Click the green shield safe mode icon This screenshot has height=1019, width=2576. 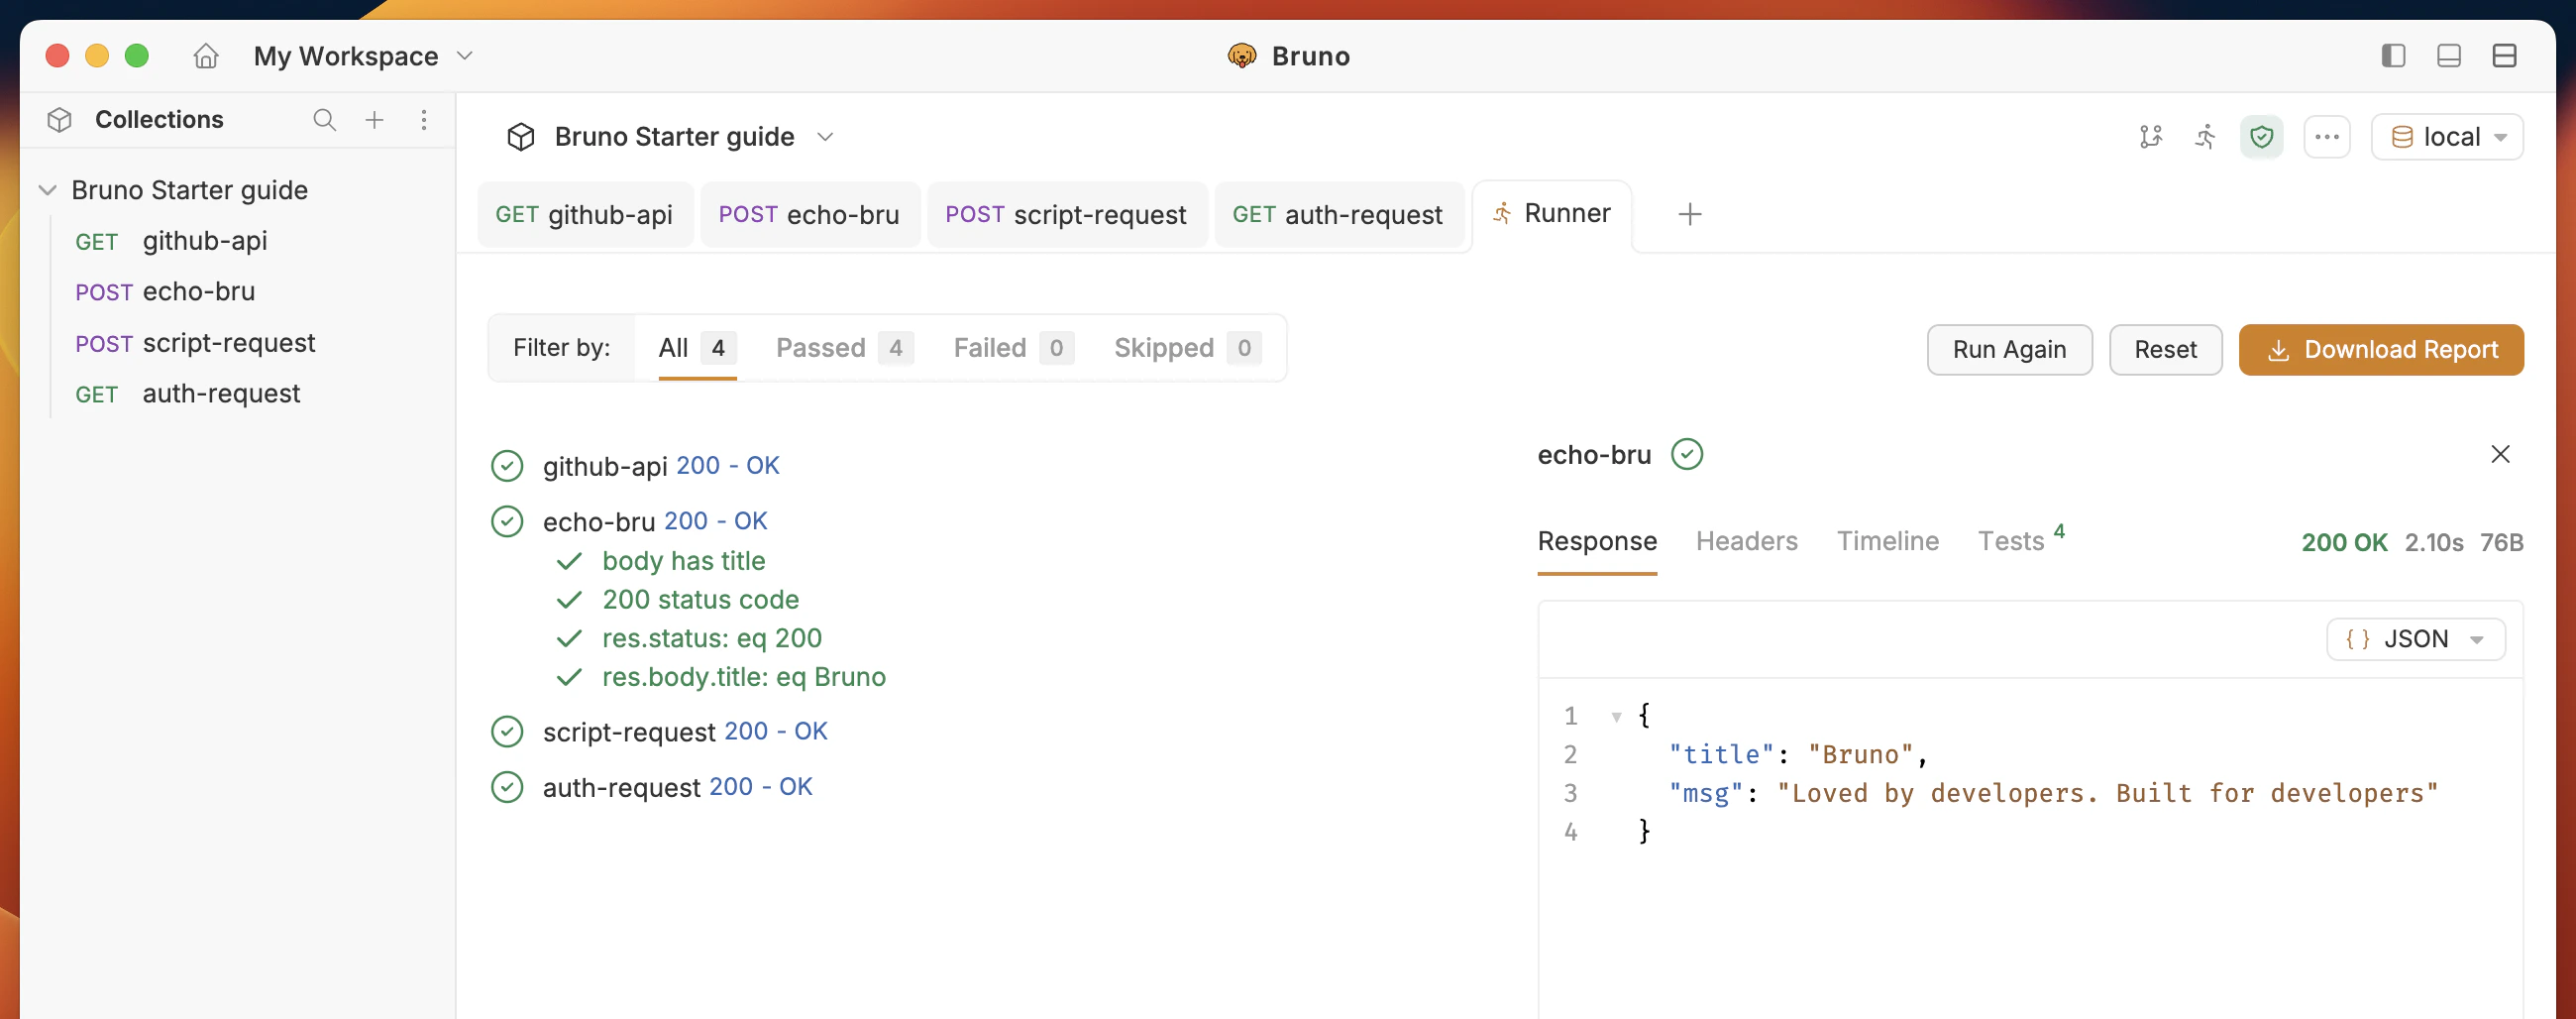click(2261, 137)
